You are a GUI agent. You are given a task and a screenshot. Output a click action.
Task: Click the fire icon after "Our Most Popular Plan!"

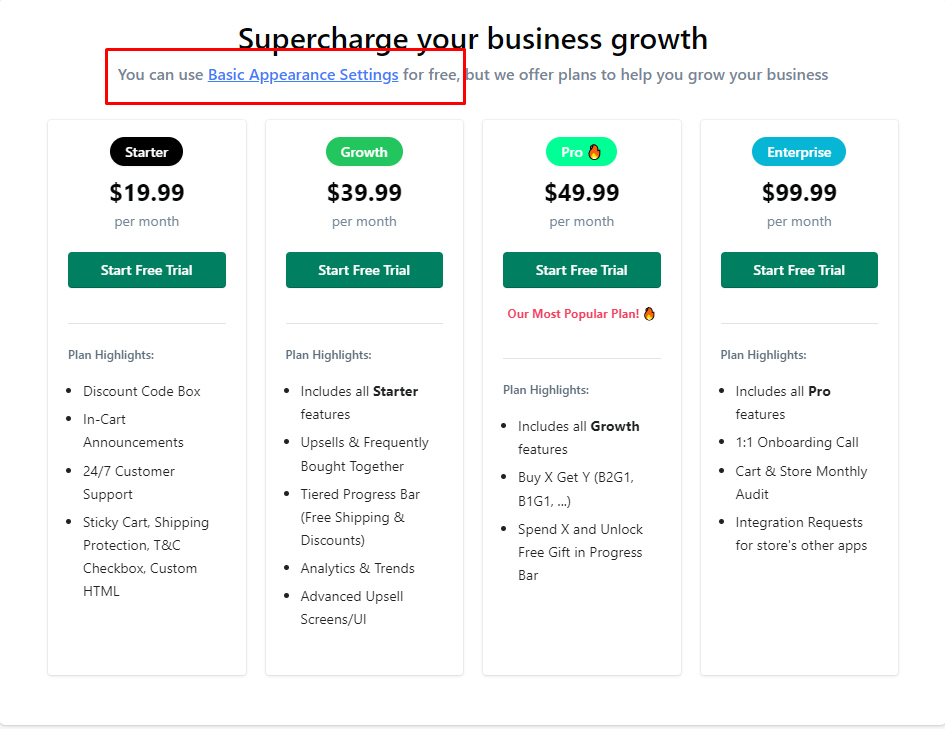click(649, 314)
